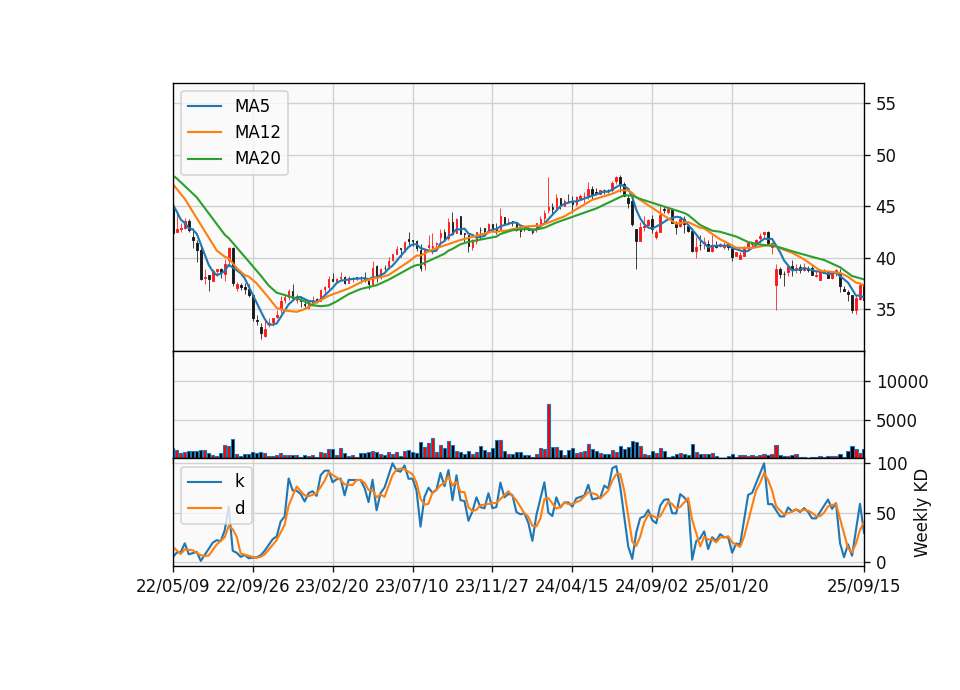Screen dimensions: 960x690
Task: Click the orange d legend line
Action: [x=204, y=508]
